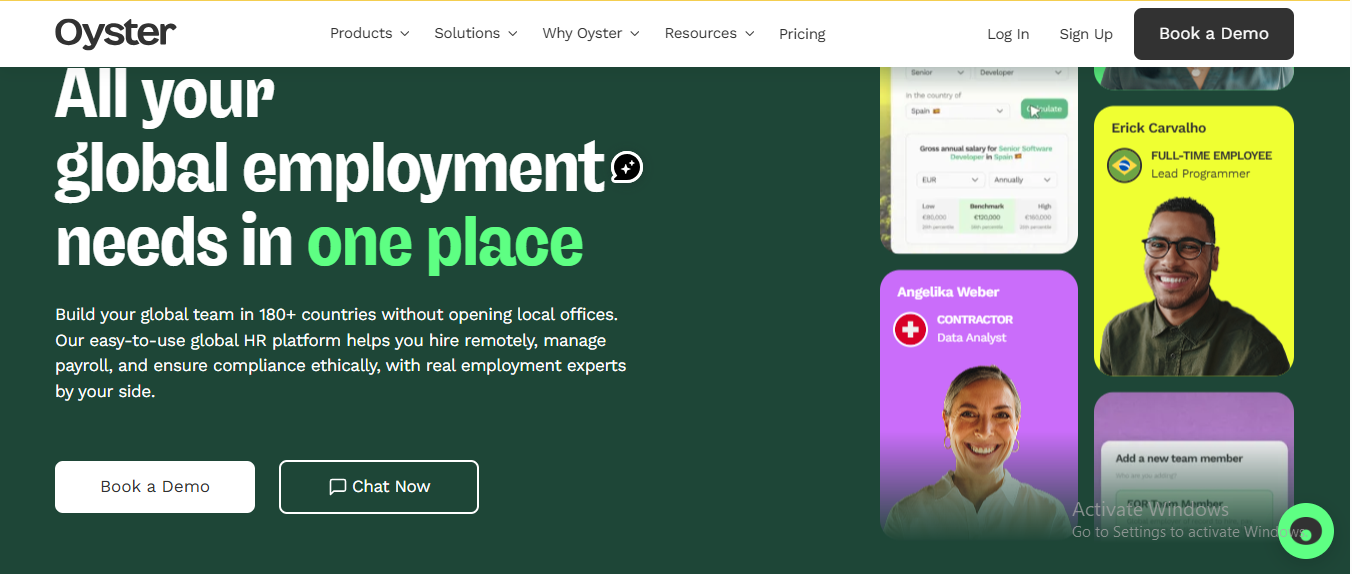Open the Senior level dropdown in the salary widget
Image resolution: width=1352 pixels, height=574 pixels.
pos(937,73)
